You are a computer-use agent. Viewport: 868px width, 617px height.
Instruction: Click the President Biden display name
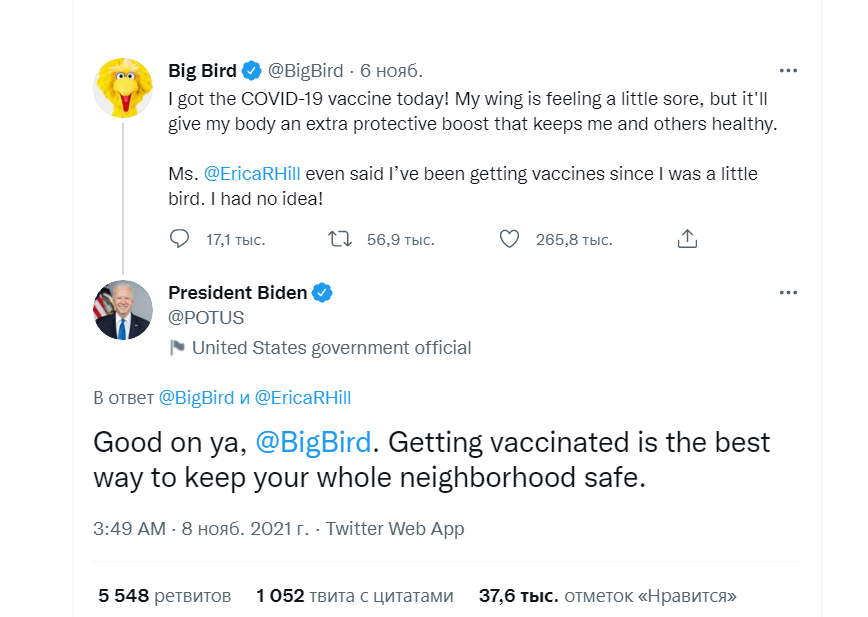coord(237,292)
